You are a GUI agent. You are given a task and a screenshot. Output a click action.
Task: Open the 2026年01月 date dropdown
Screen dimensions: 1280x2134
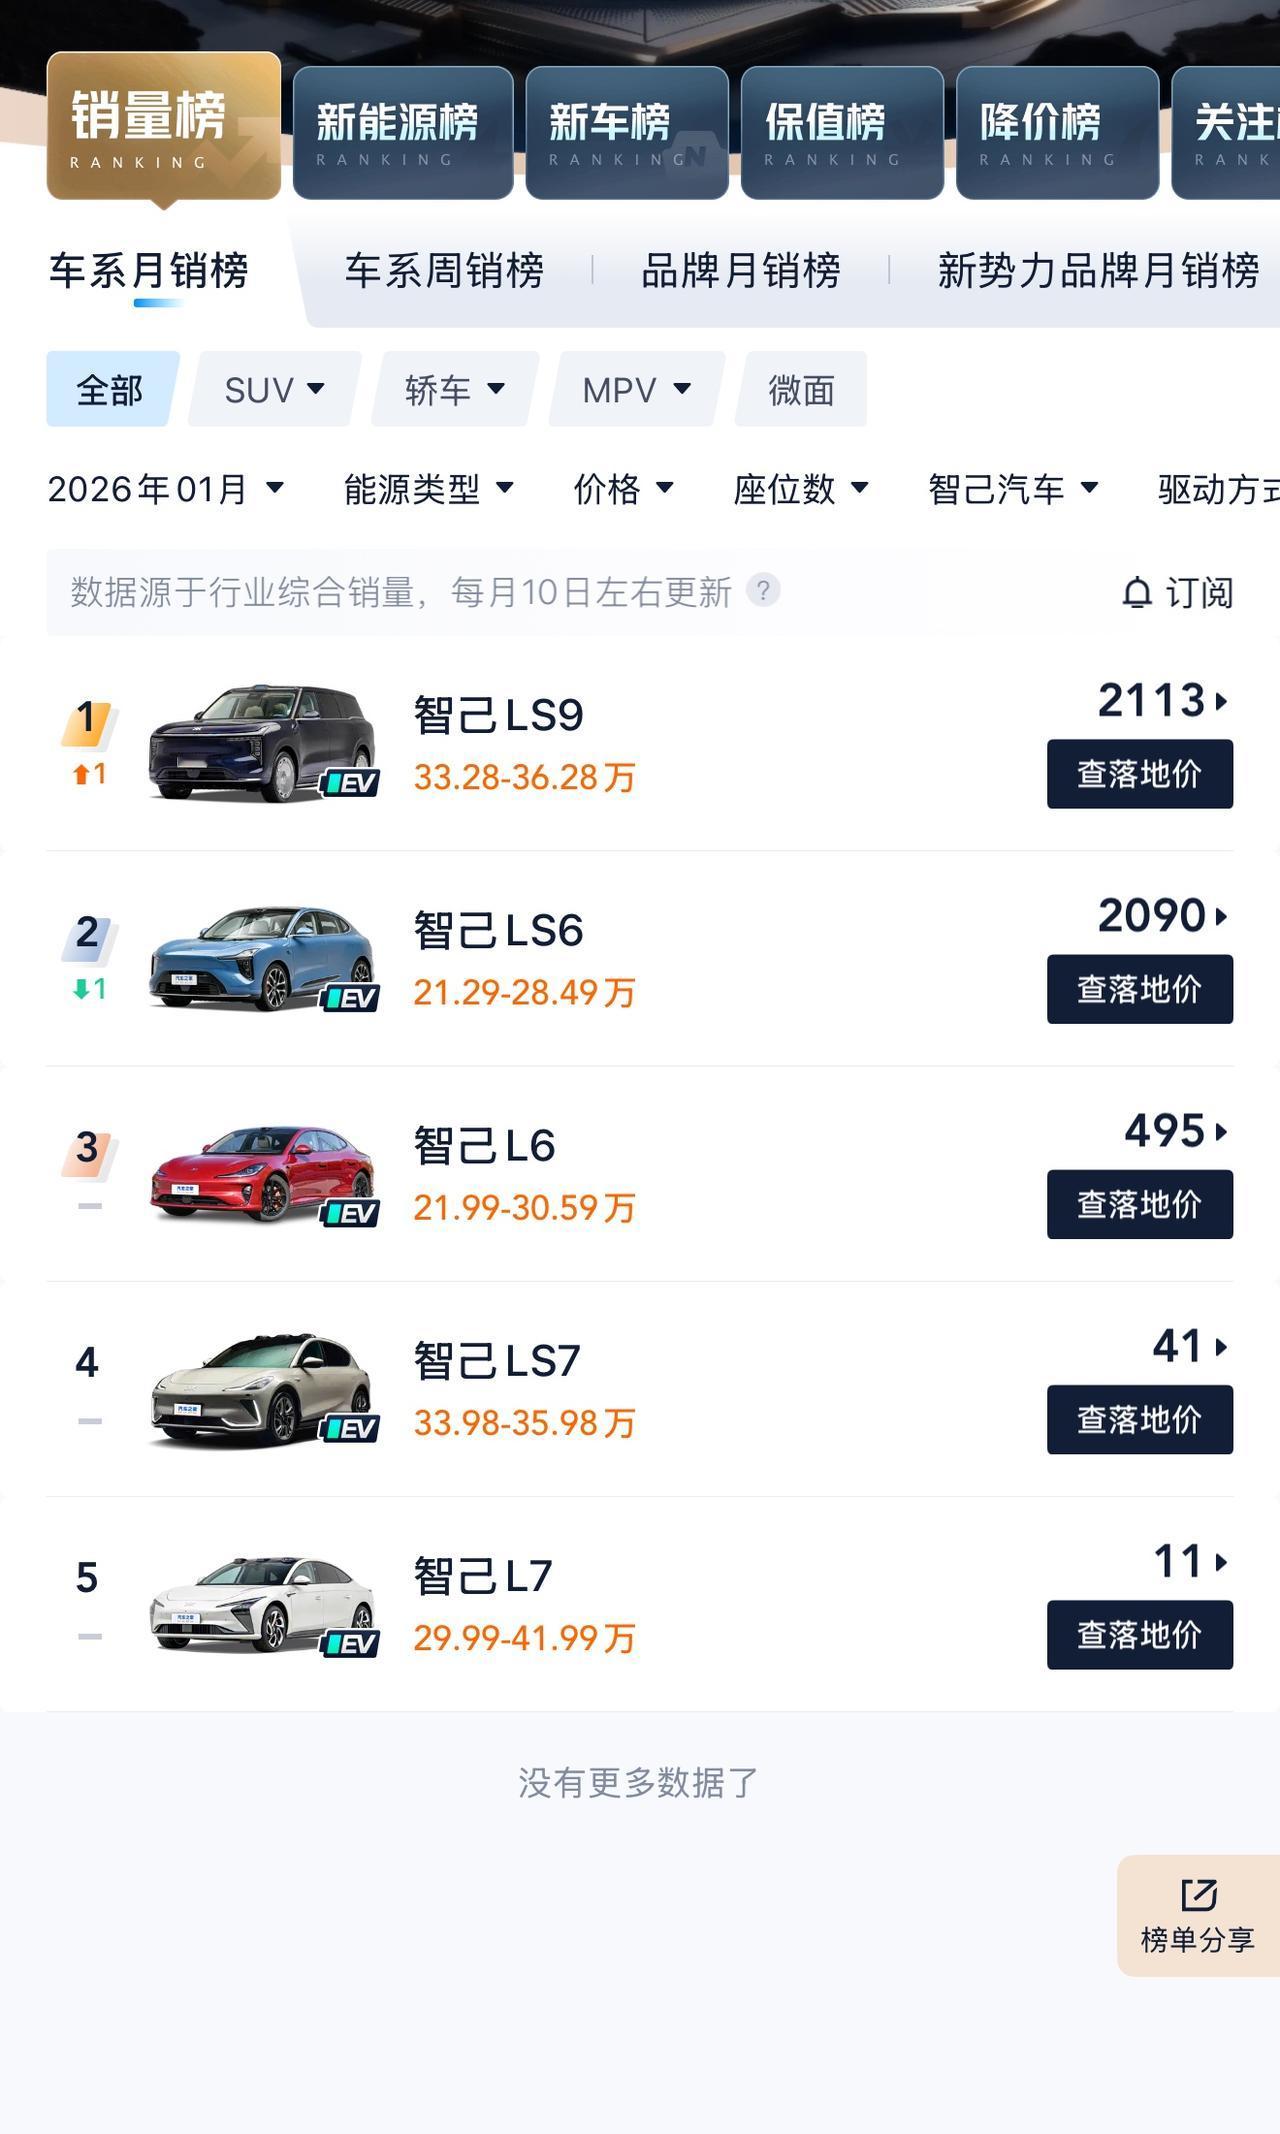(165, 489)
